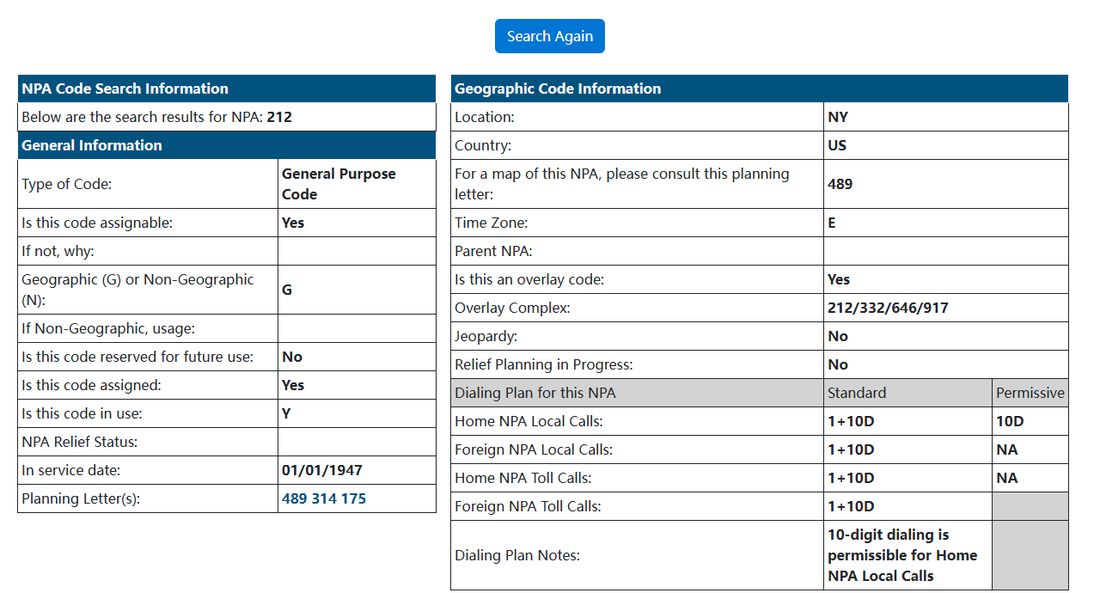This screenshot has height=593, width=1100.
Task: Open planning letter 175 link
Action: tap(354, 498)
